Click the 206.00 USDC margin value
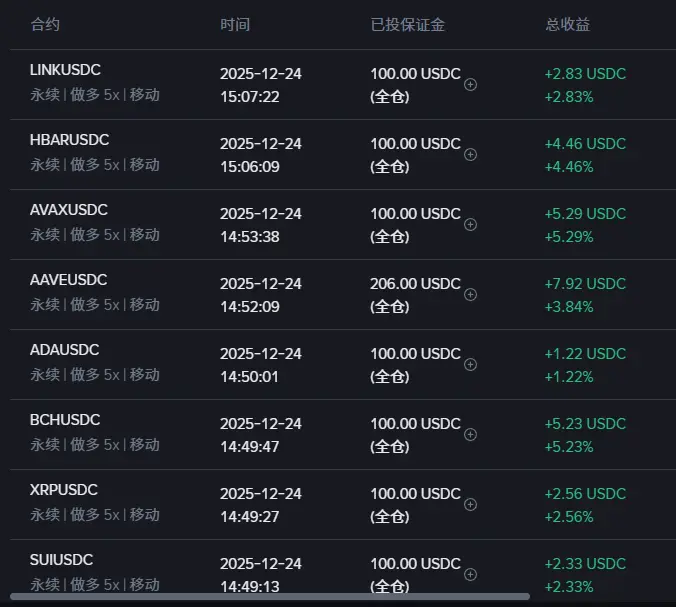The image size is (676, 607). [x=415, y=284]
